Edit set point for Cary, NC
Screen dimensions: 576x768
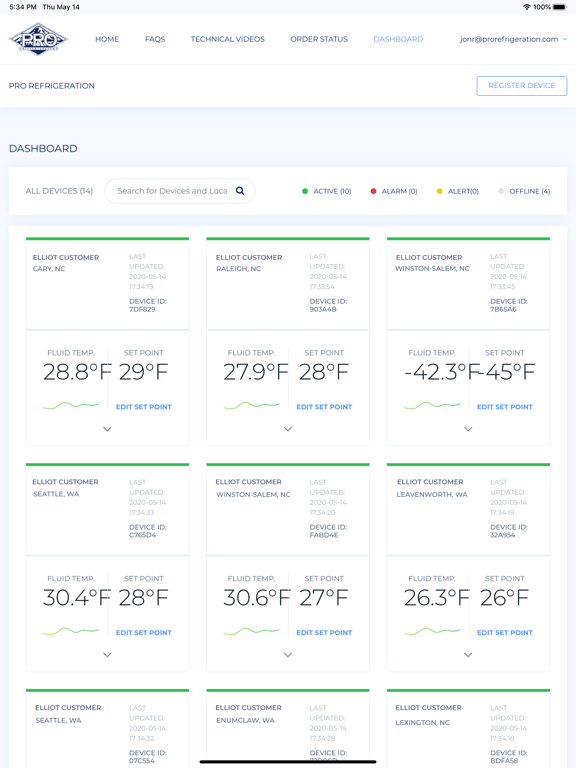point(144,407)
